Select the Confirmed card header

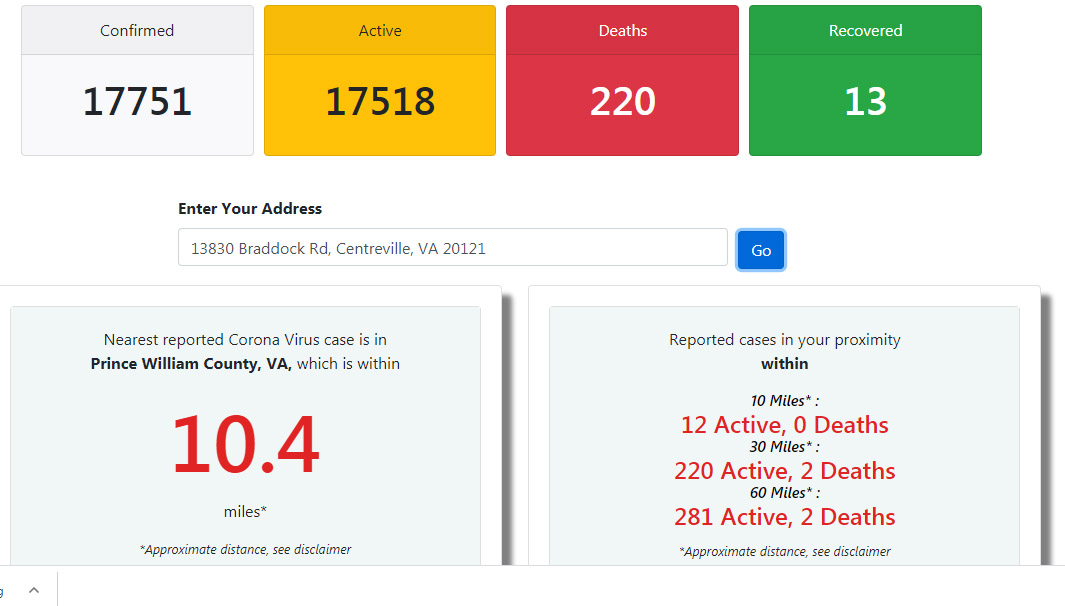(137, 31)
